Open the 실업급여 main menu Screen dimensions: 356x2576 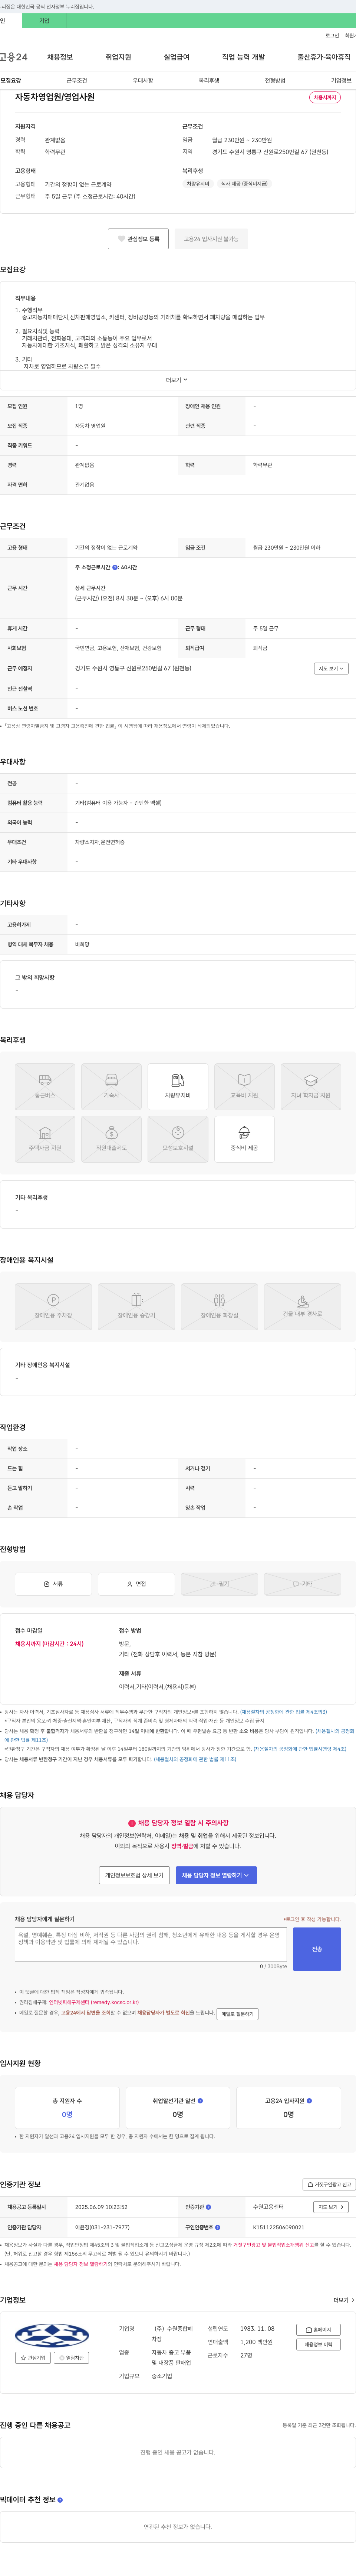coord(176,57)
